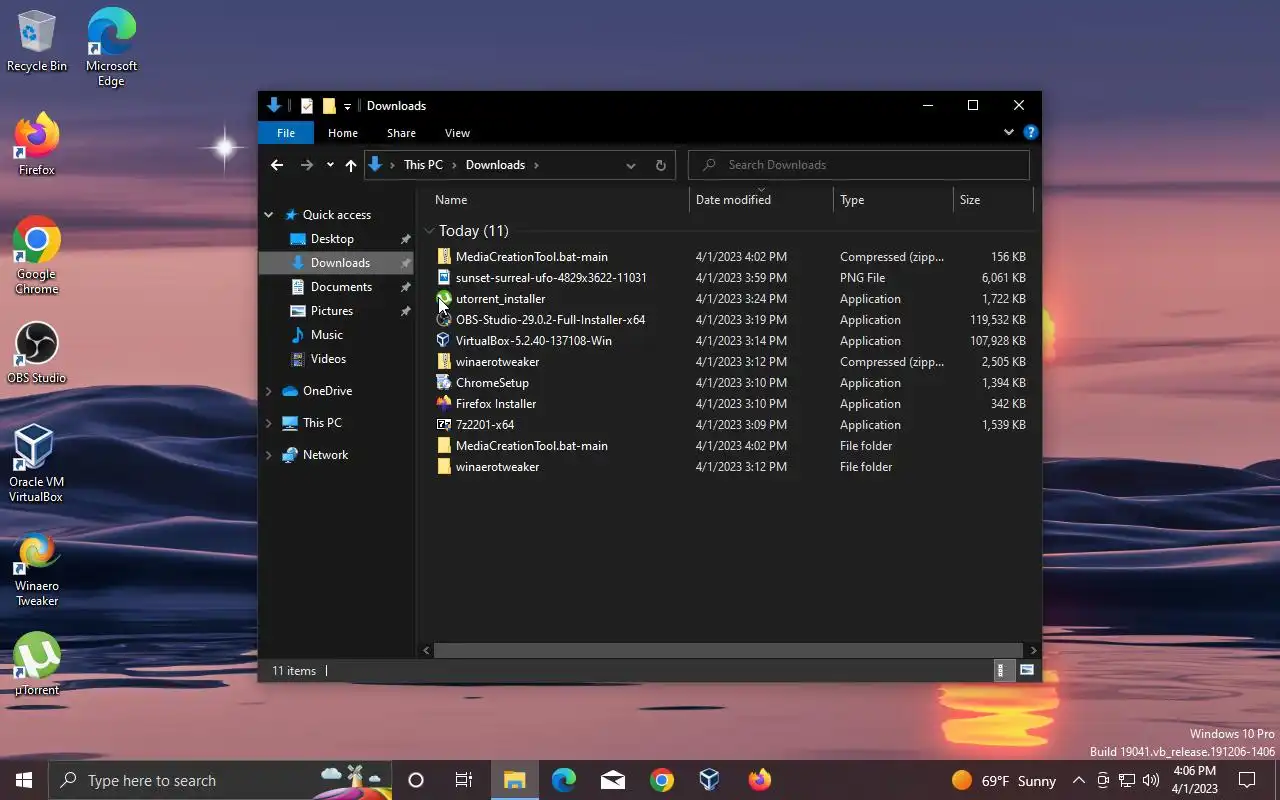Select the 7z2201-x64 file icon
1280x800 pixels.
444,424
